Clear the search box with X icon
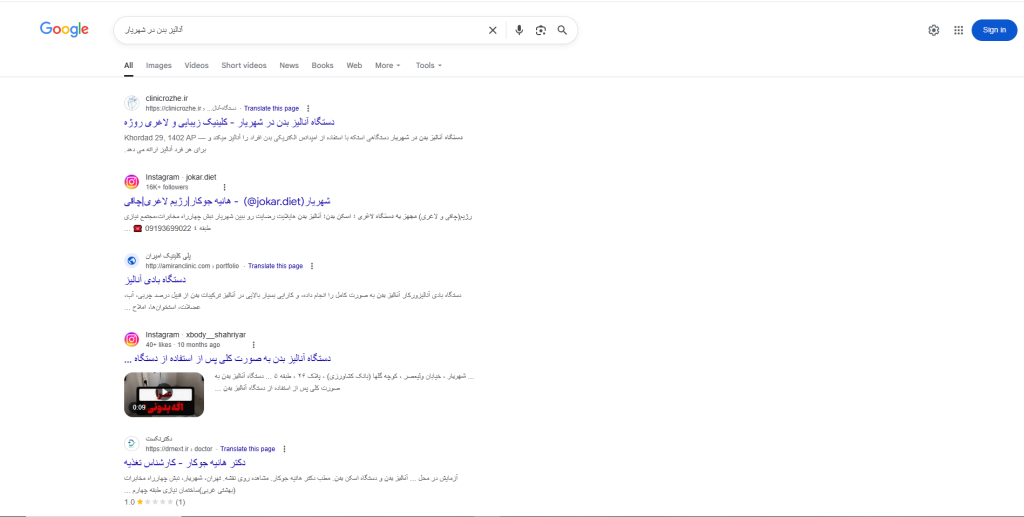1024x517 pixels. coord(493,30)
